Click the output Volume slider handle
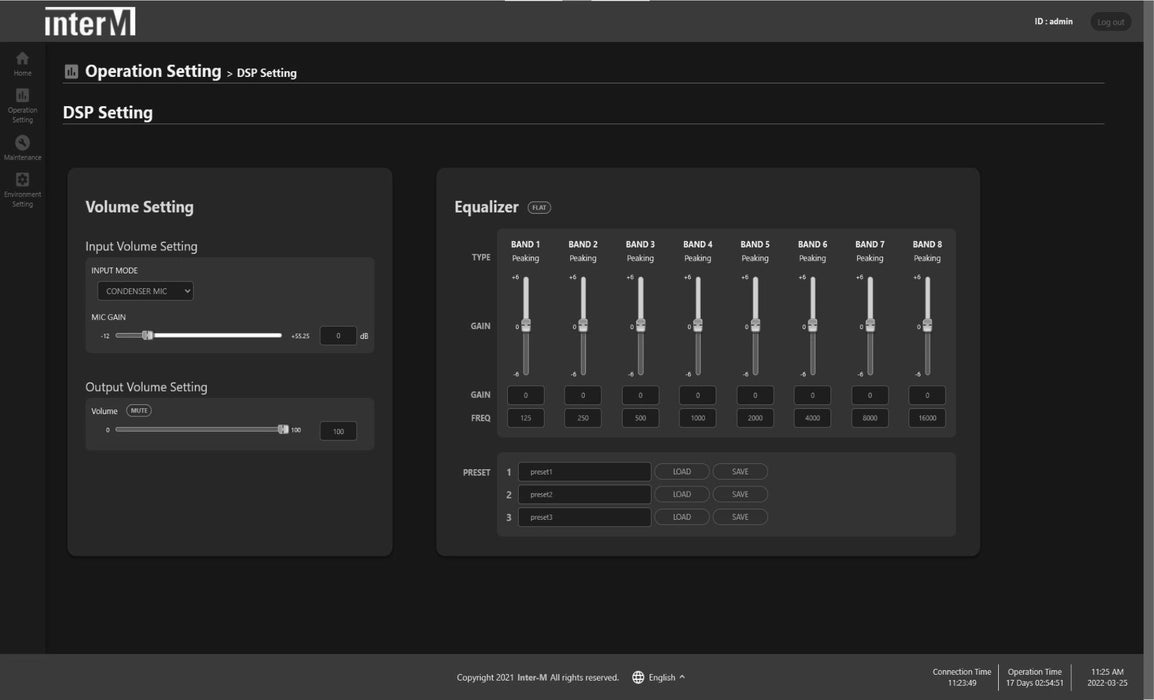Screen dimensions: 1154x700 tap(283, 429)
